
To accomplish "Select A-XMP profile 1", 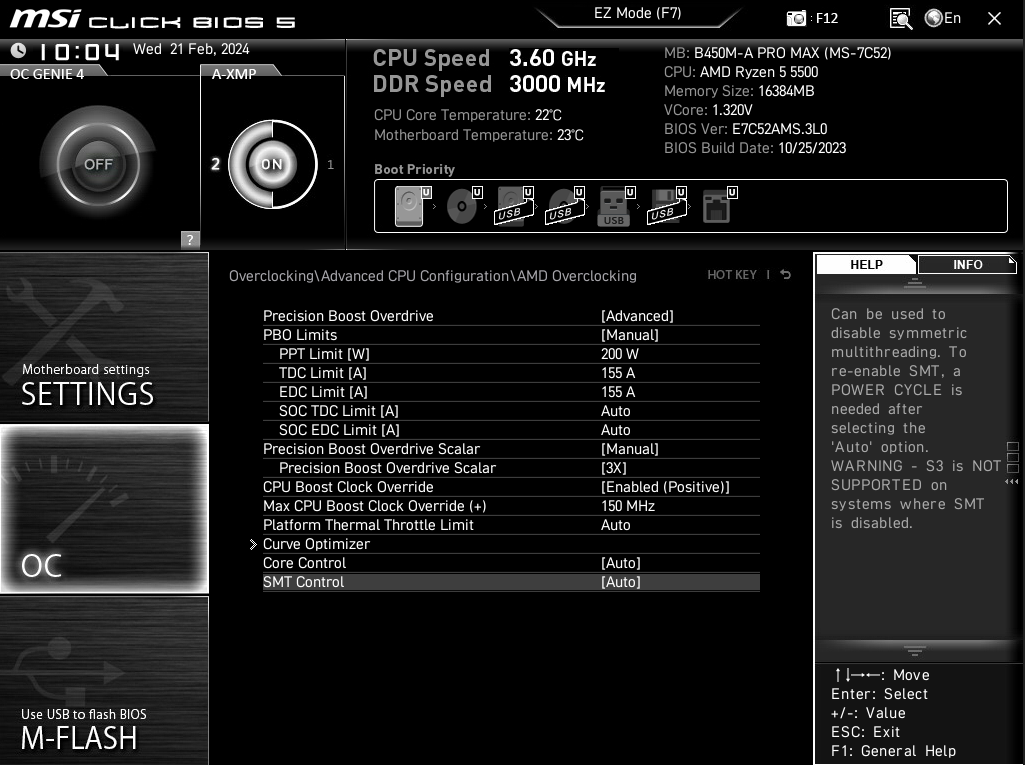I will (330, 165).
